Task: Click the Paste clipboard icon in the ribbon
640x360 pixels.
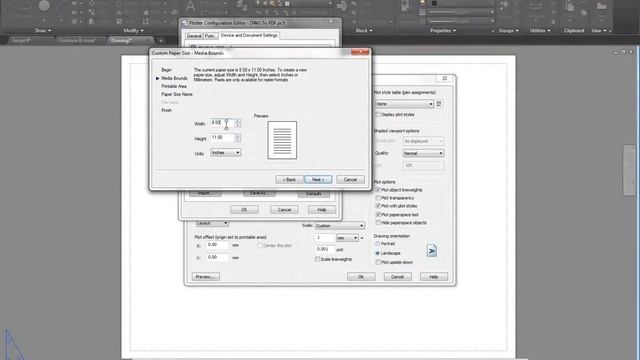Action: 570,7
